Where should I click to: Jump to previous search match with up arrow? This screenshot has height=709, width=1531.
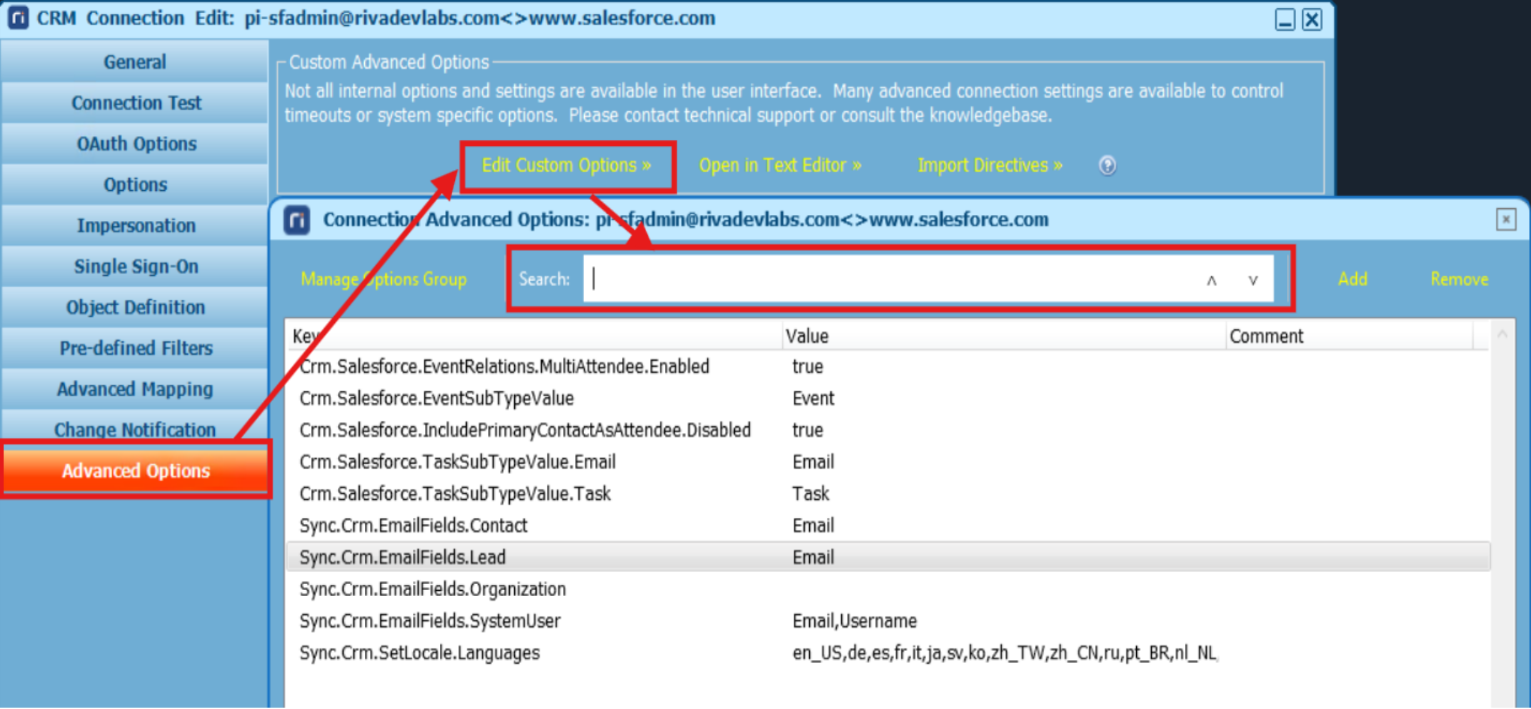pyautogui.click(x=1211, y=280)
